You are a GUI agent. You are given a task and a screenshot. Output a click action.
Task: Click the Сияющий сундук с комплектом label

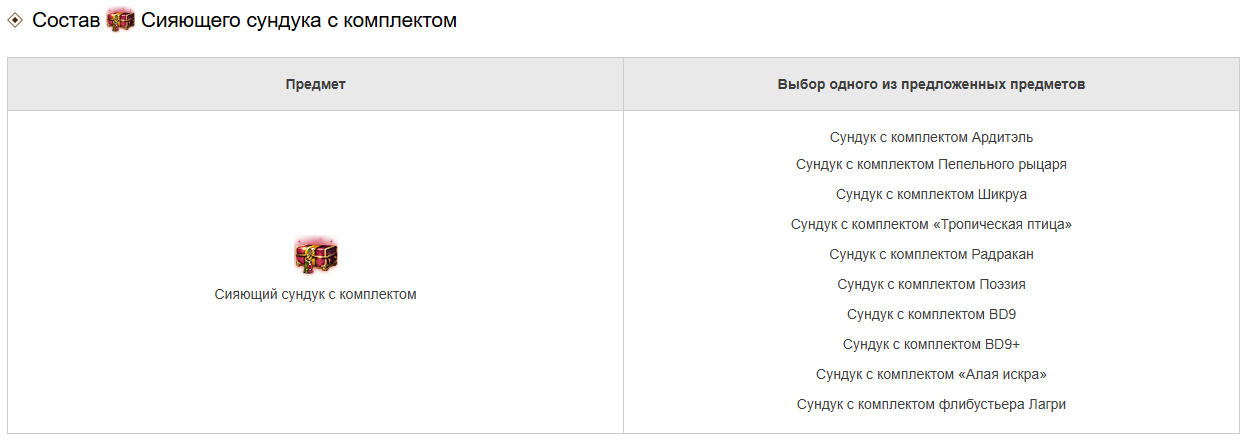[x=315, y=294]
